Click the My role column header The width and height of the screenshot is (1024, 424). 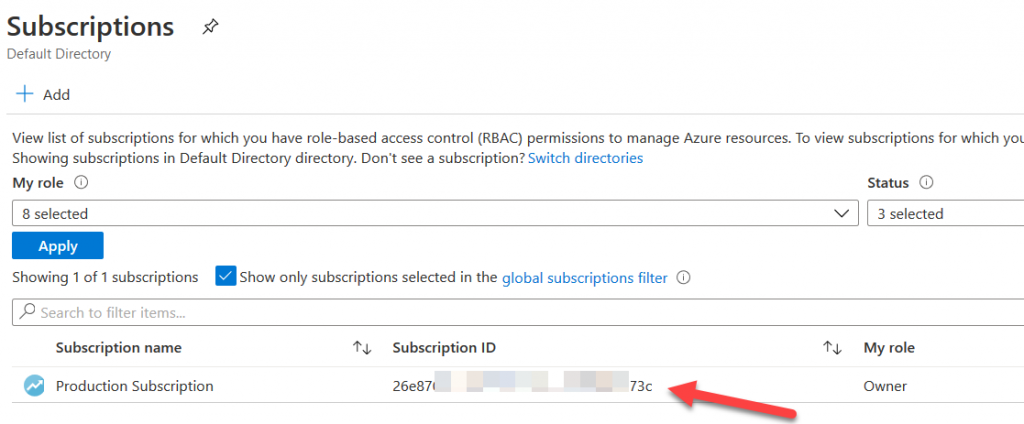pyautogui.click(x=889, y=348)
